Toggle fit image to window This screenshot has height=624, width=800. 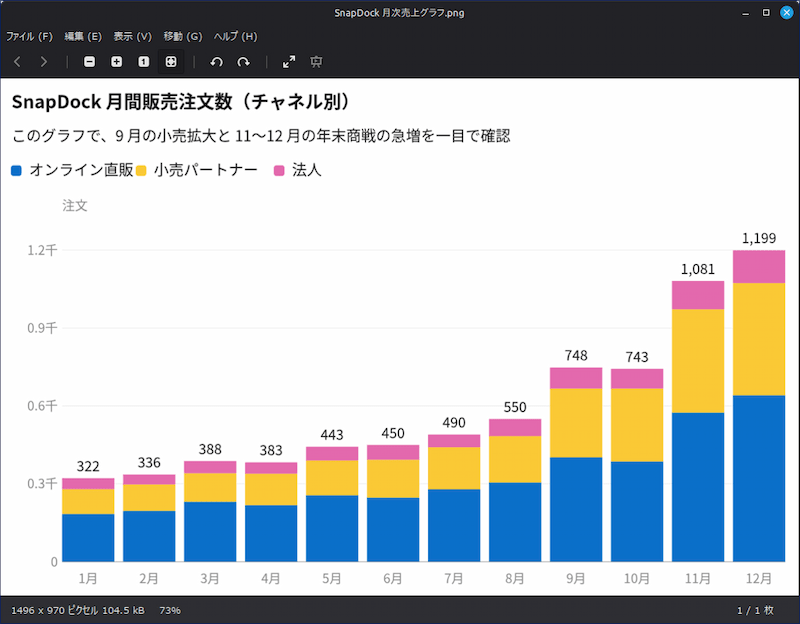pos(171,62)
